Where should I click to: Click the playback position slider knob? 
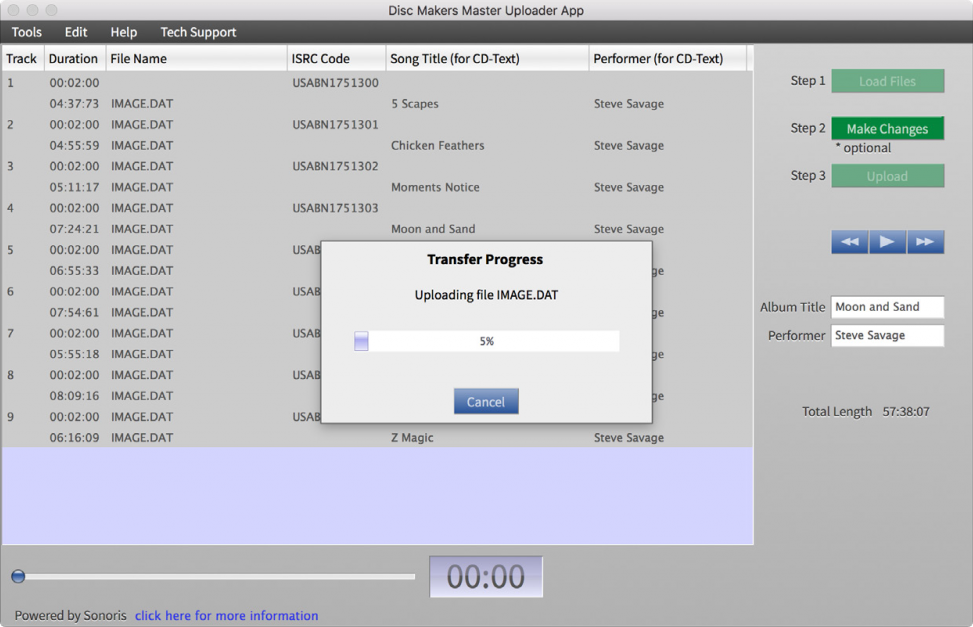(x=17, y=576)
